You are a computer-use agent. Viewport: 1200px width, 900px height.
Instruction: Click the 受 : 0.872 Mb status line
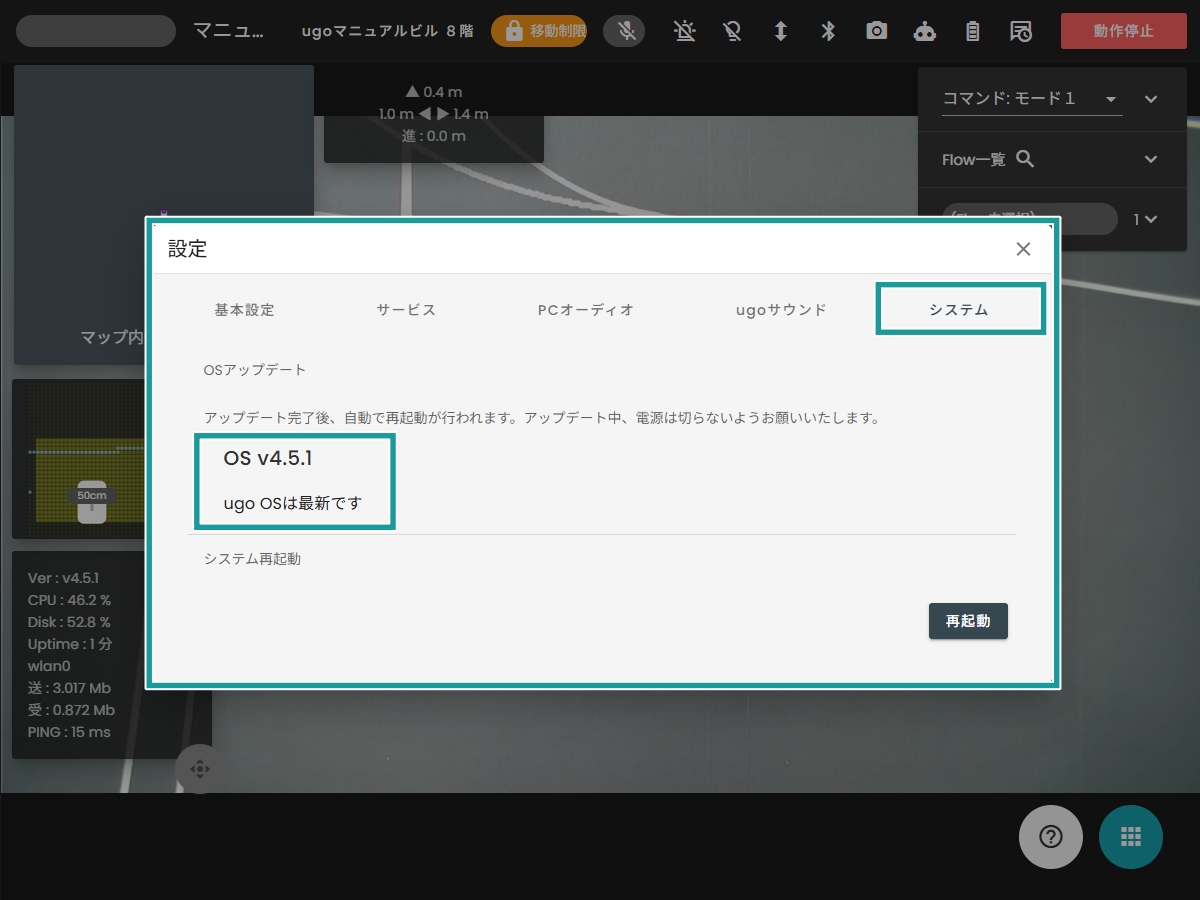pos(71,710)
